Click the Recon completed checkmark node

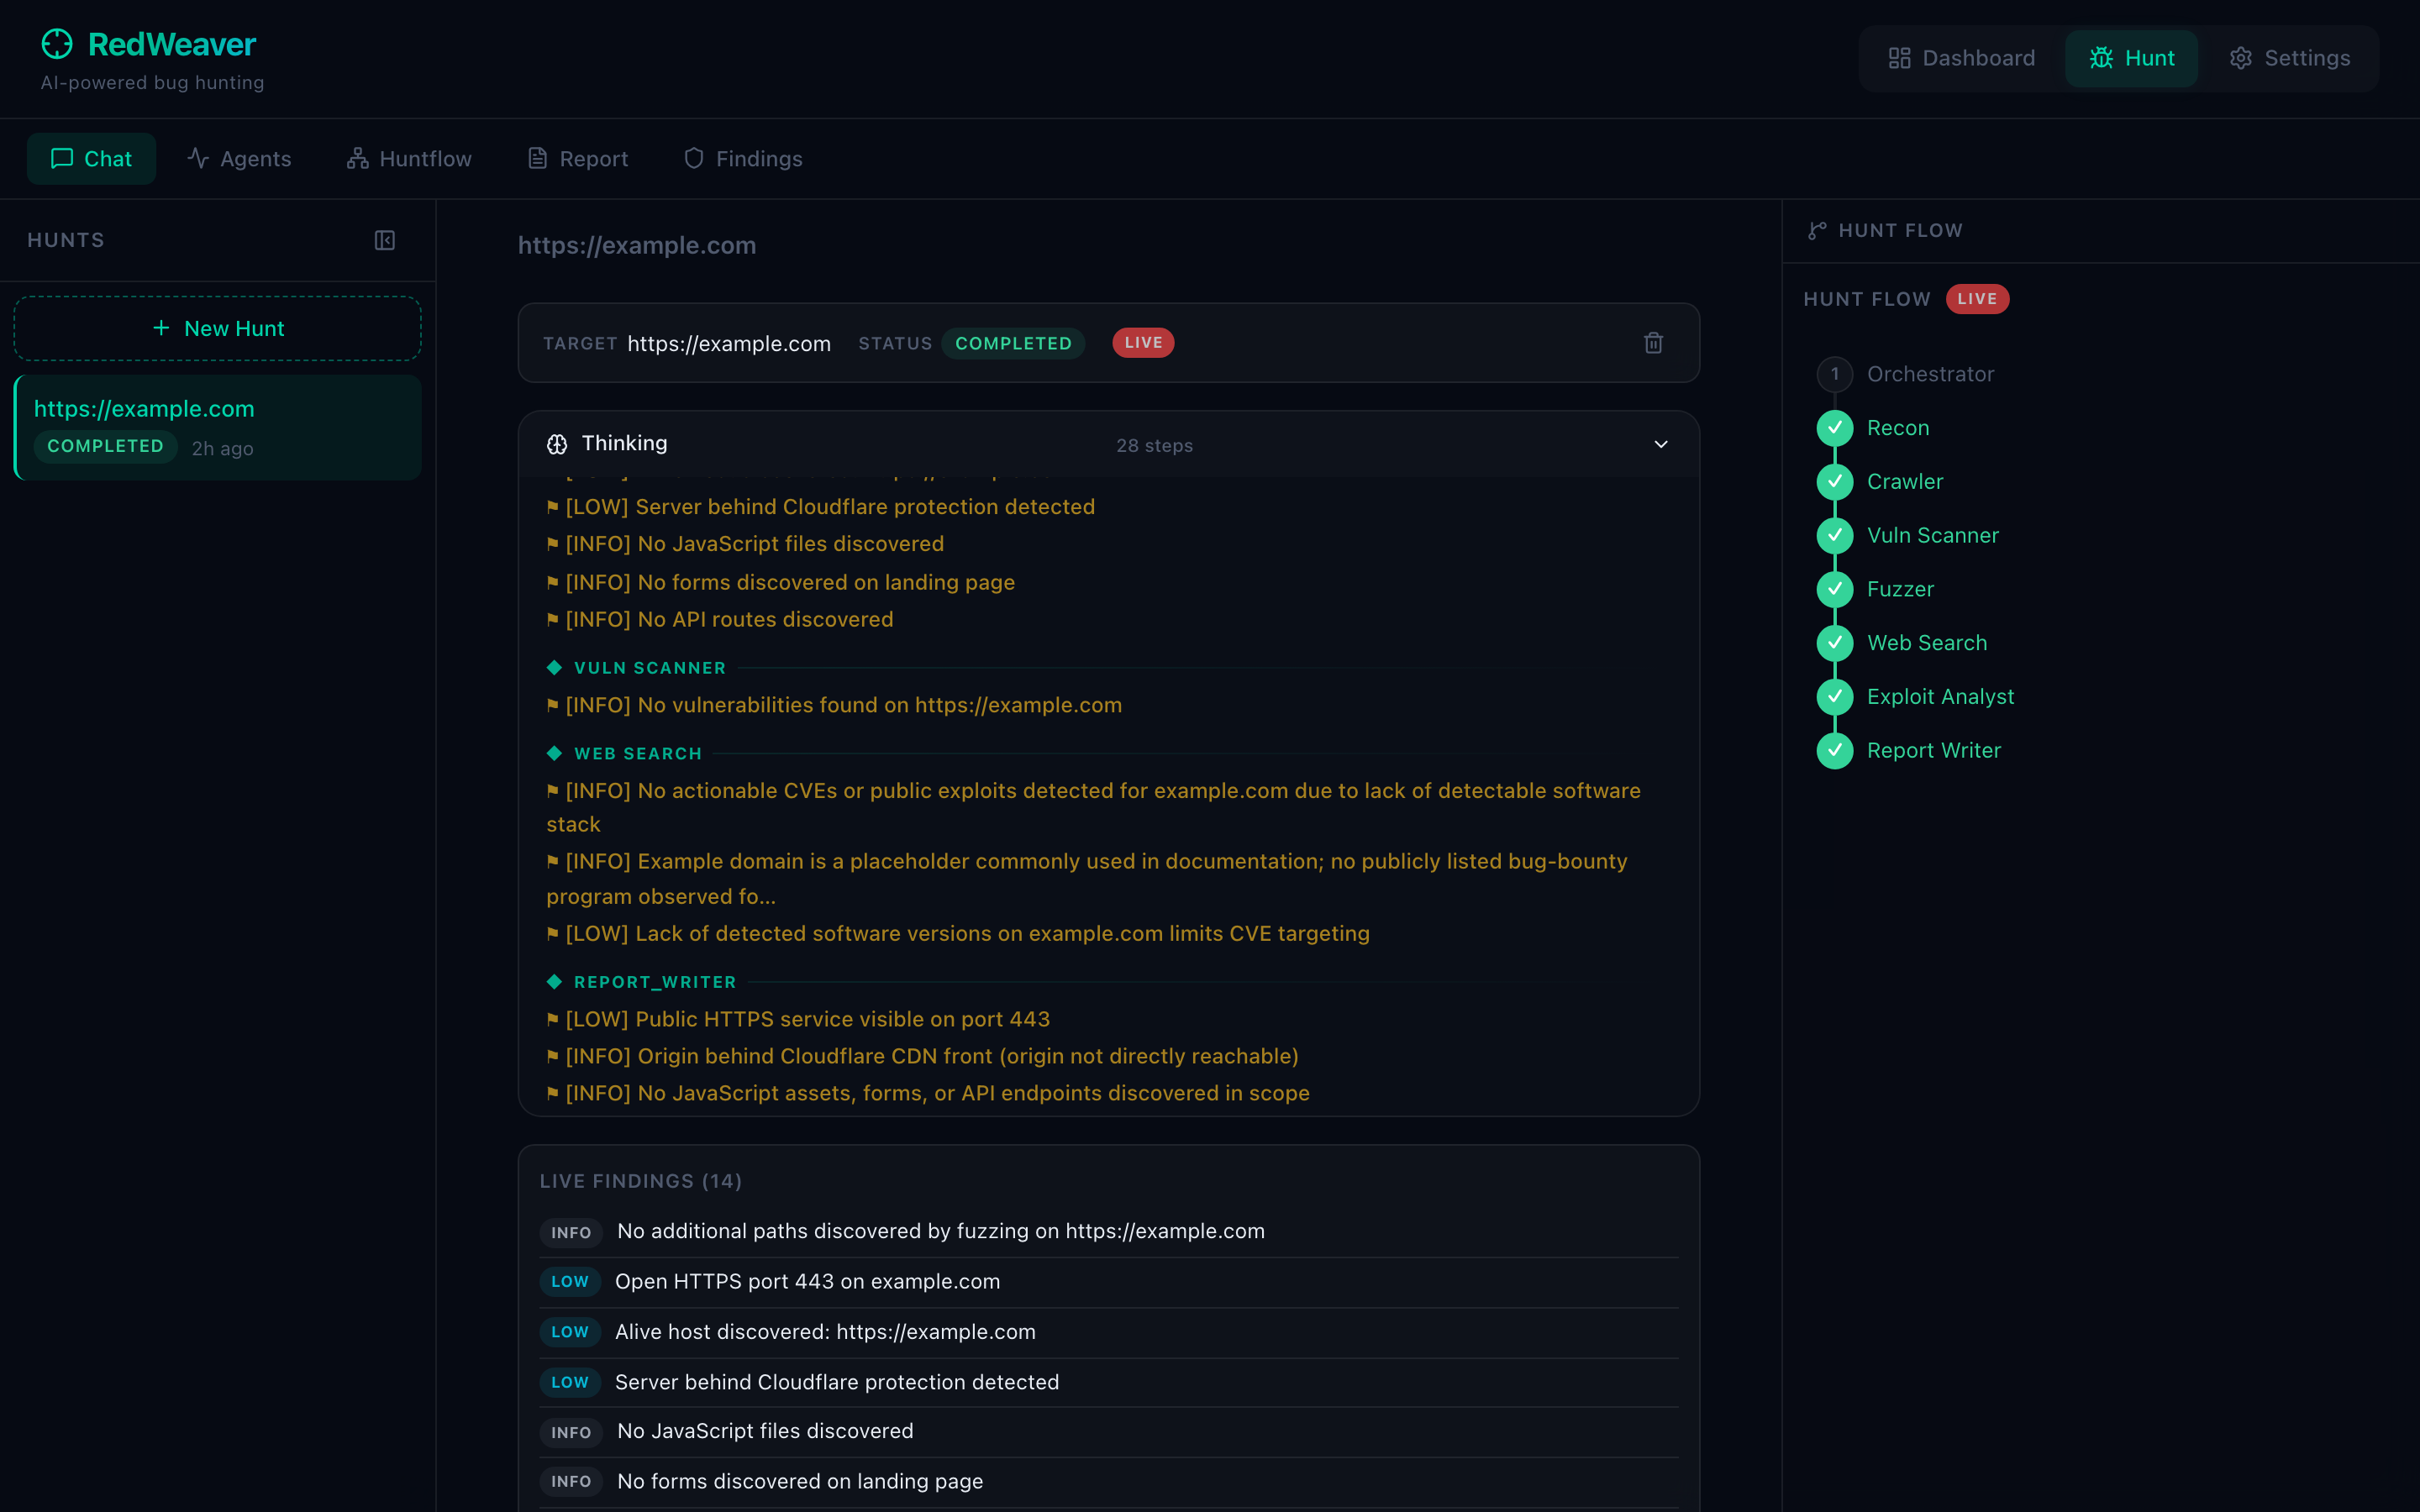click(x=1834, y=428)
